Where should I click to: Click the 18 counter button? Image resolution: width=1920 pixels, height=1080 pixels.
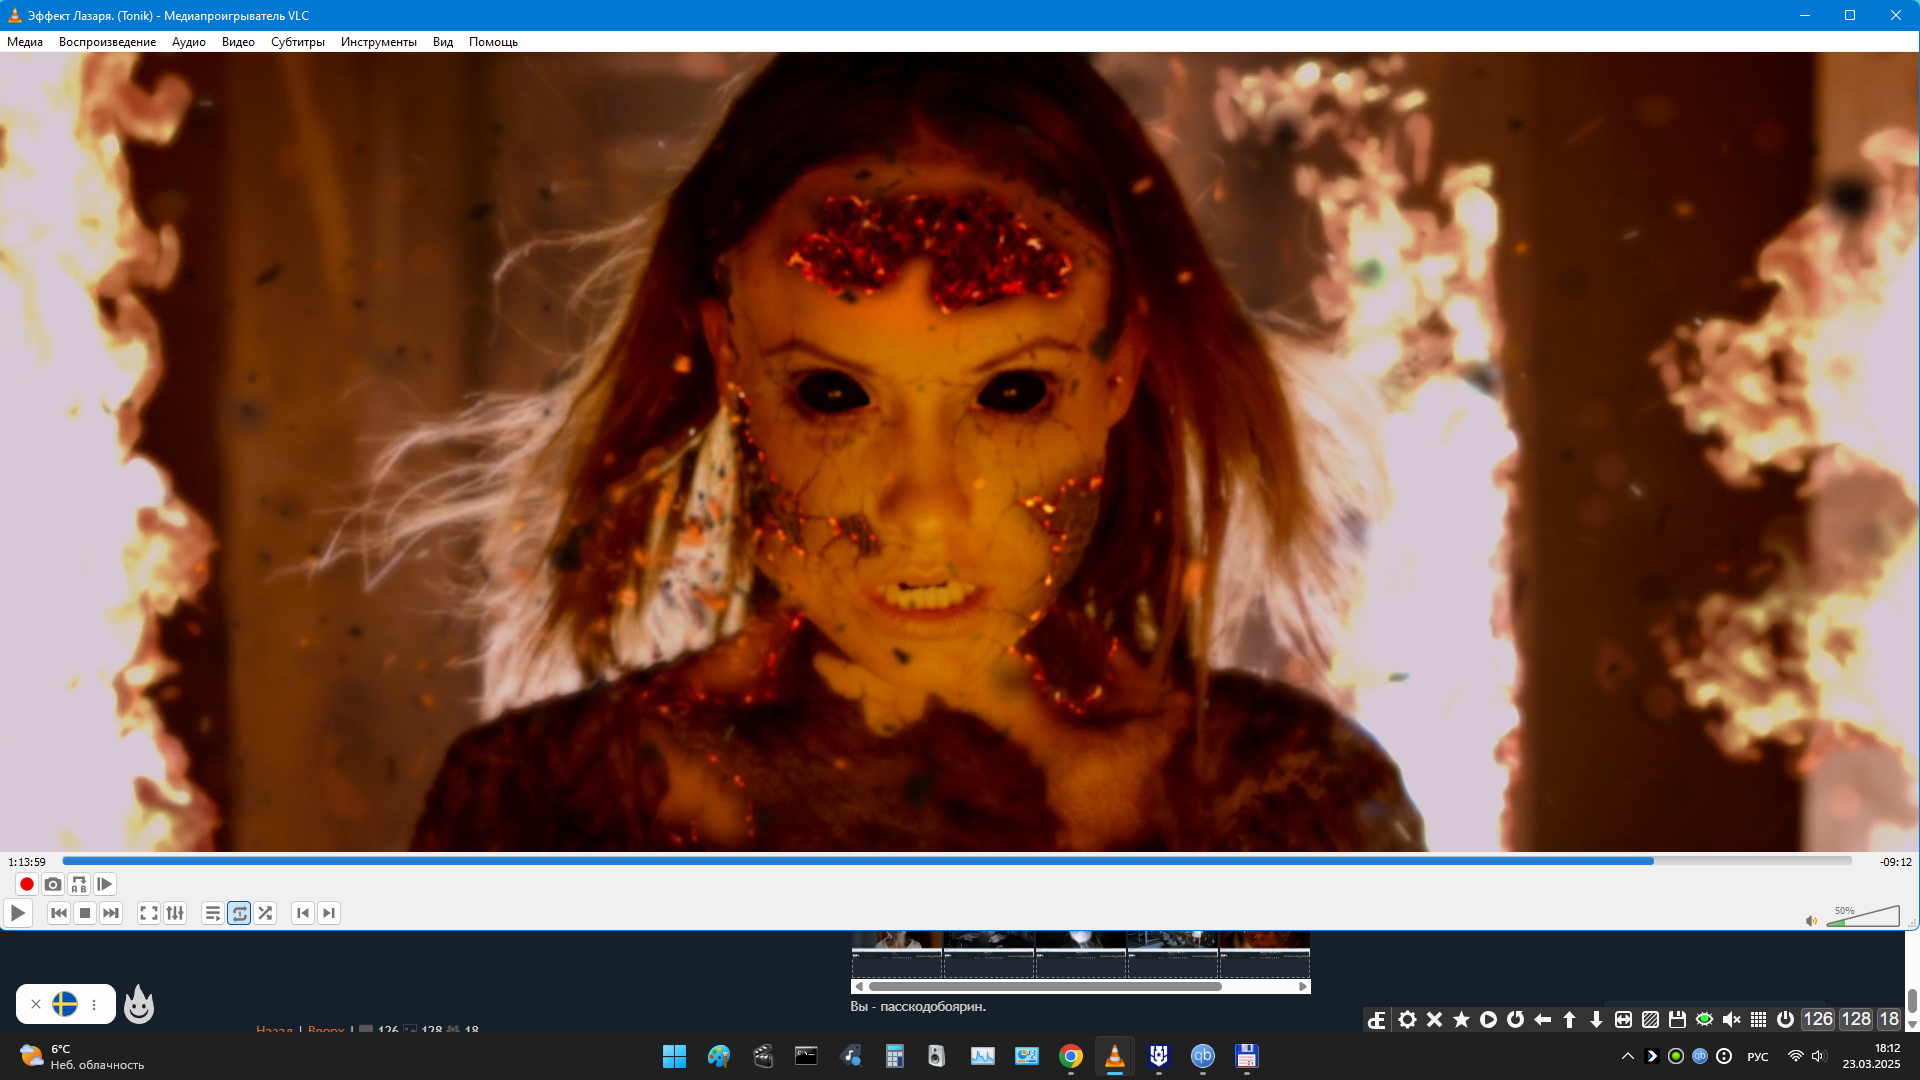pos(1889,1019)
